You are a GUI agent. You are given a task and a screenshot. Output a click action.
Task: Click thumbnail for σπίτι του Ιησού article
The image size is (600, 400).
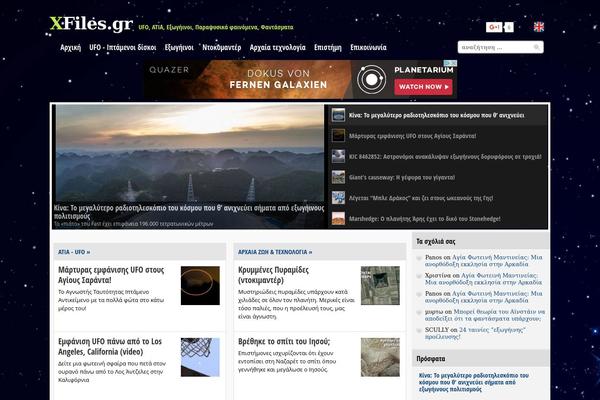click(380, 357)
